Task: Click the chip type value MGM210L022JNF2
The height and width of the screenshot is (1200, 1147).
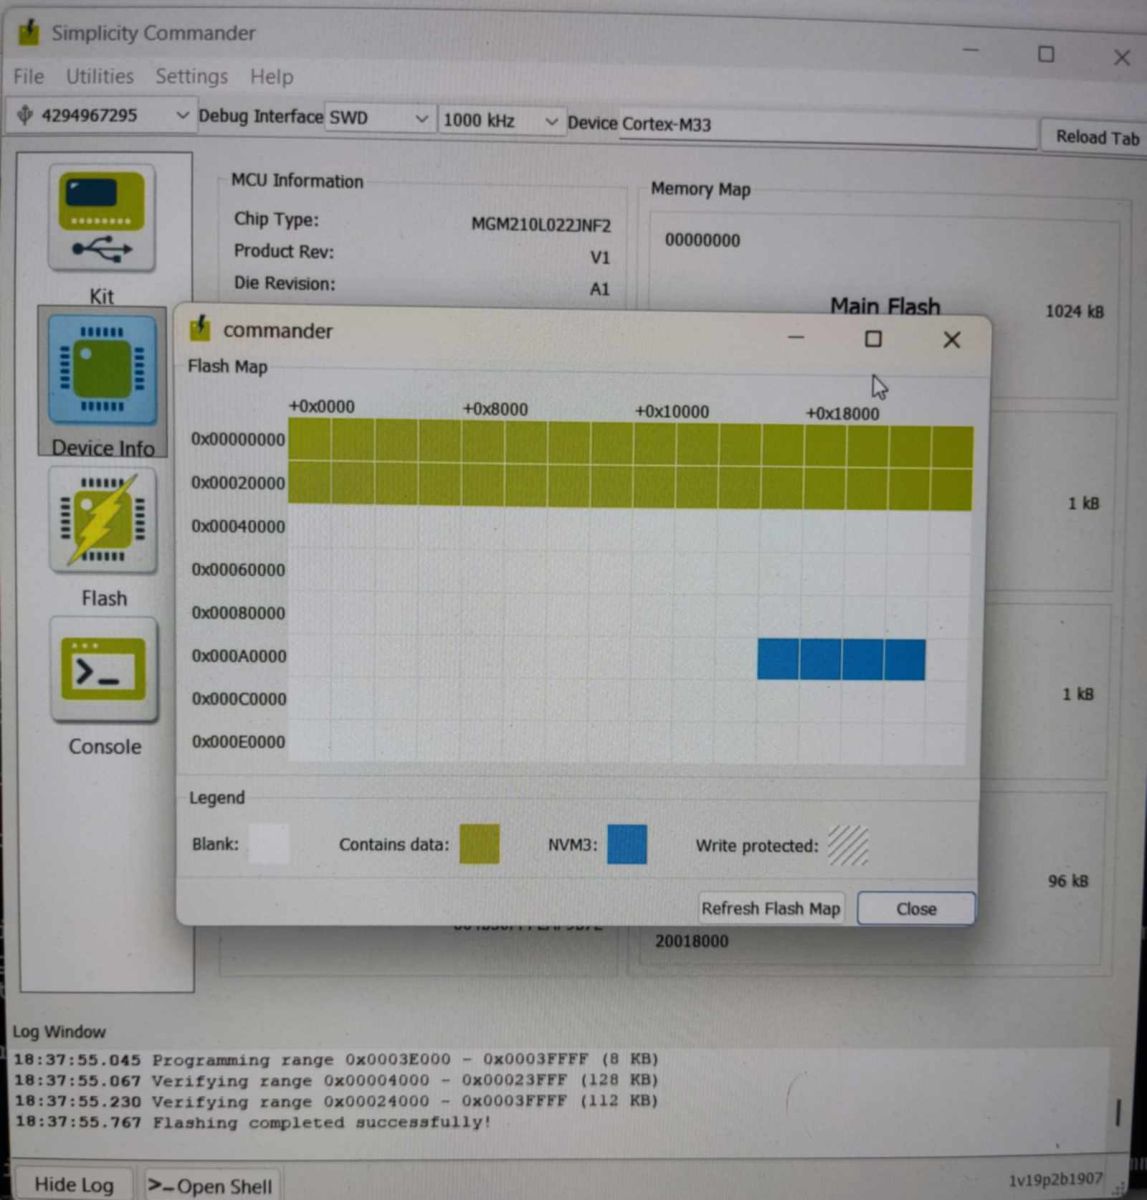Action: 540,224
